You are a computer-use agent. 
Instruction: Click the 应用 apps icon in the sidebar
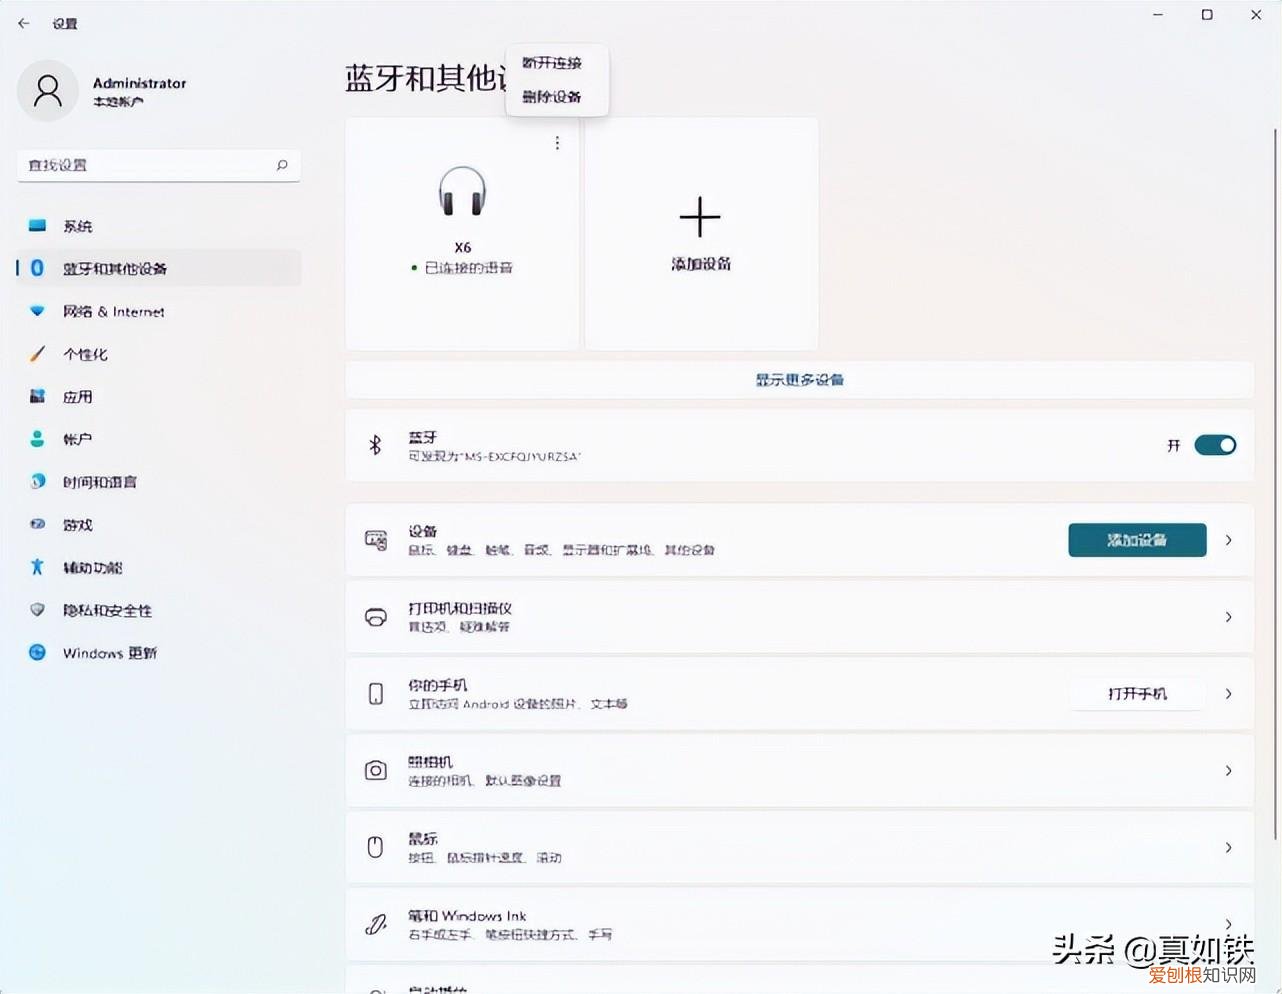[37, 397]
